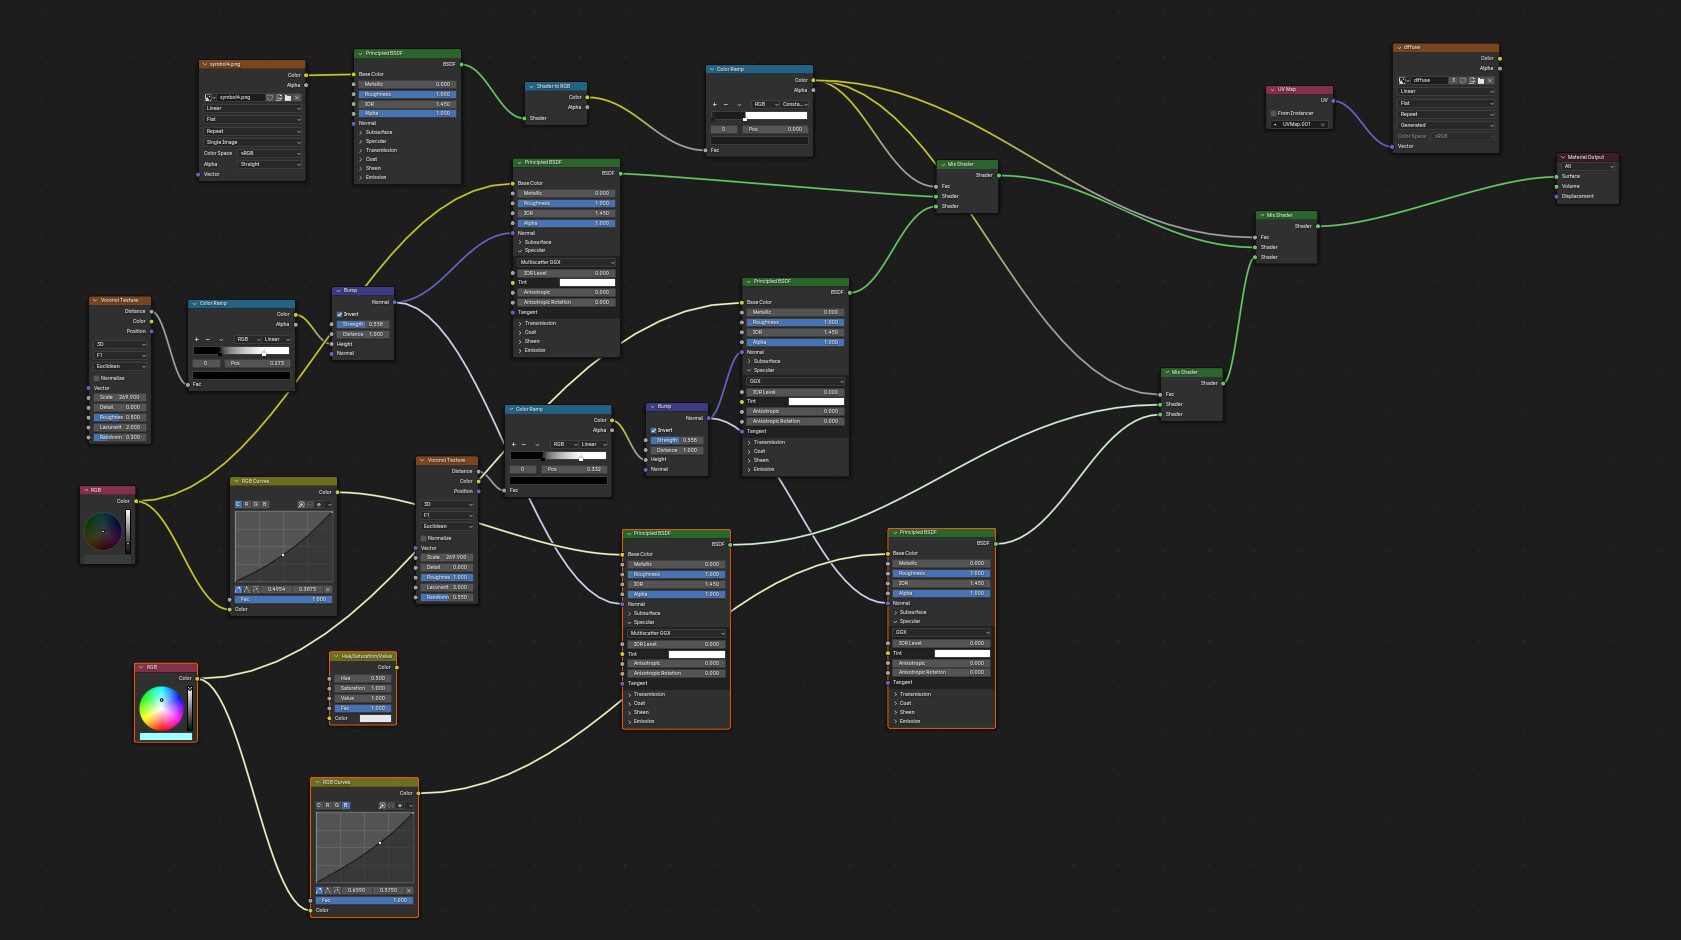Open the Constant interpolation dropdown on Color Ramp
1681x940 pixels.
click(x=794, y=104)
